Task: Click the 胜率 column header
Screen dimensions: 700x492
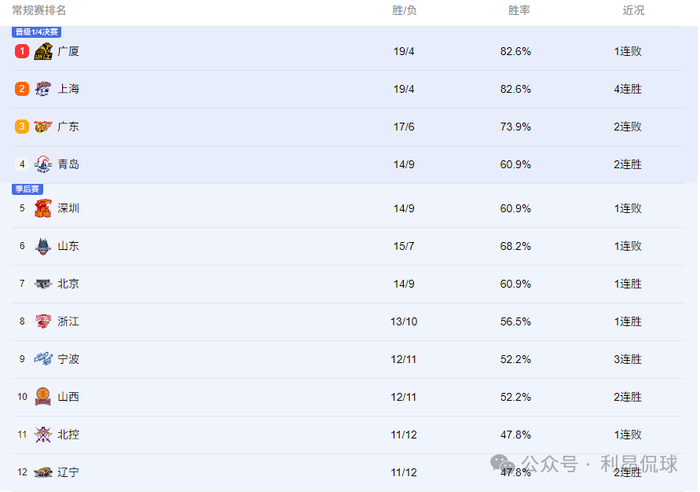Action: pos(518,10)
